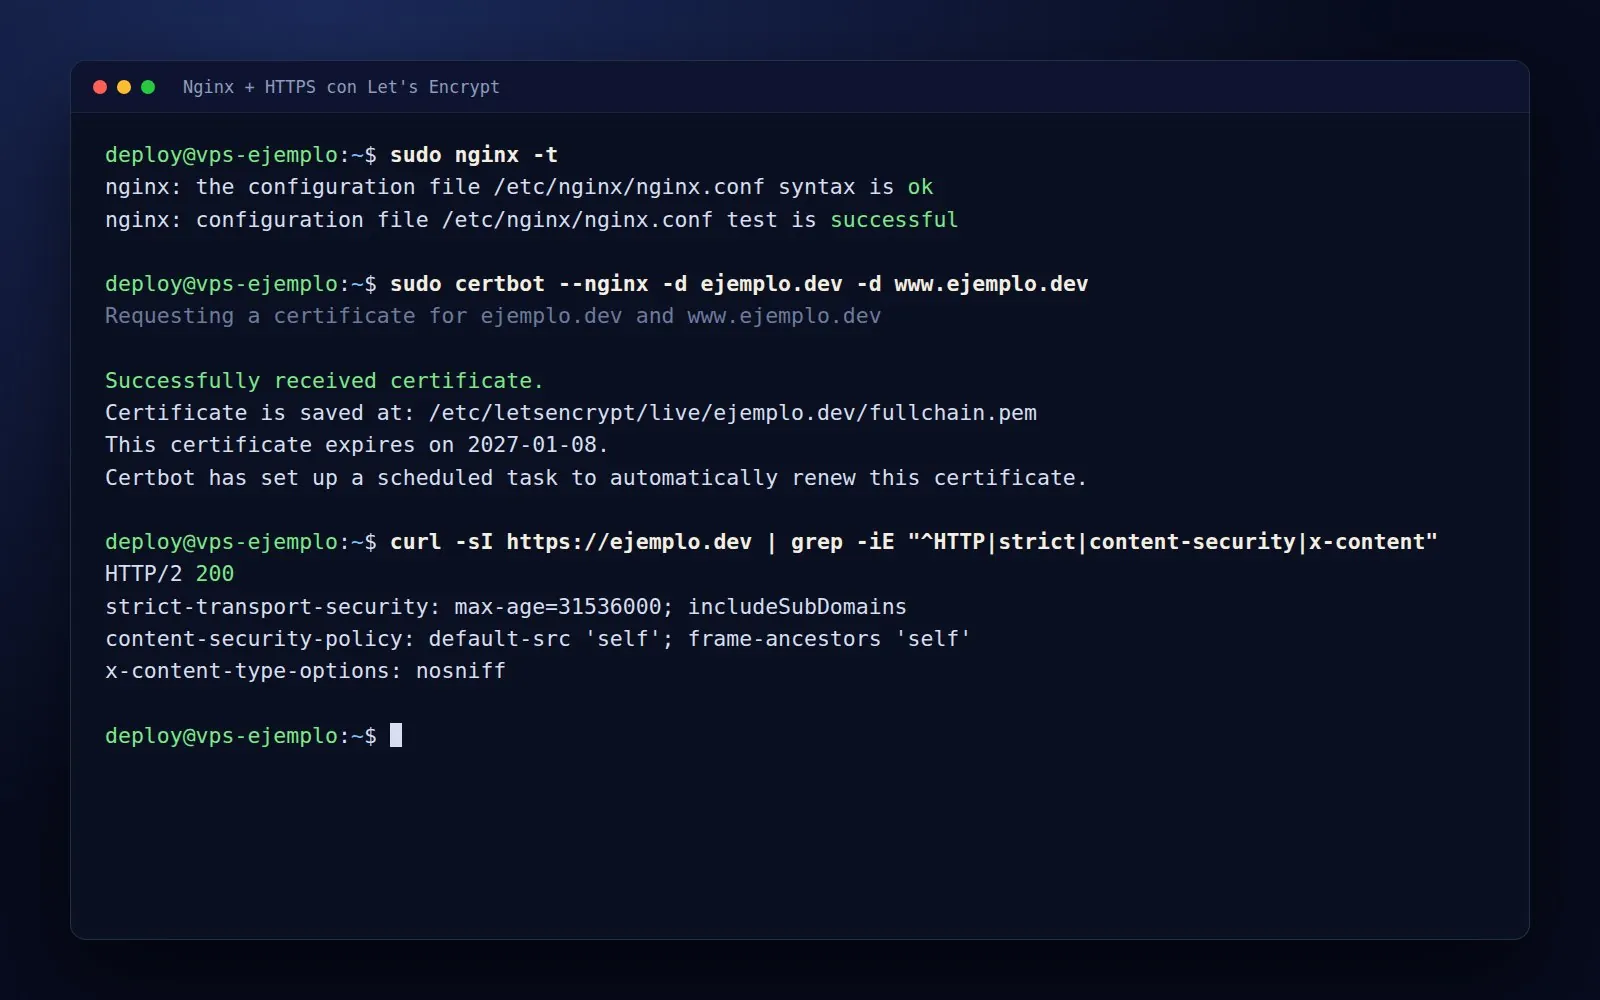
Task: Click the 'Certbot has set up a scheduled task' line
Action: pyautogui.click(x=596, y=478)
